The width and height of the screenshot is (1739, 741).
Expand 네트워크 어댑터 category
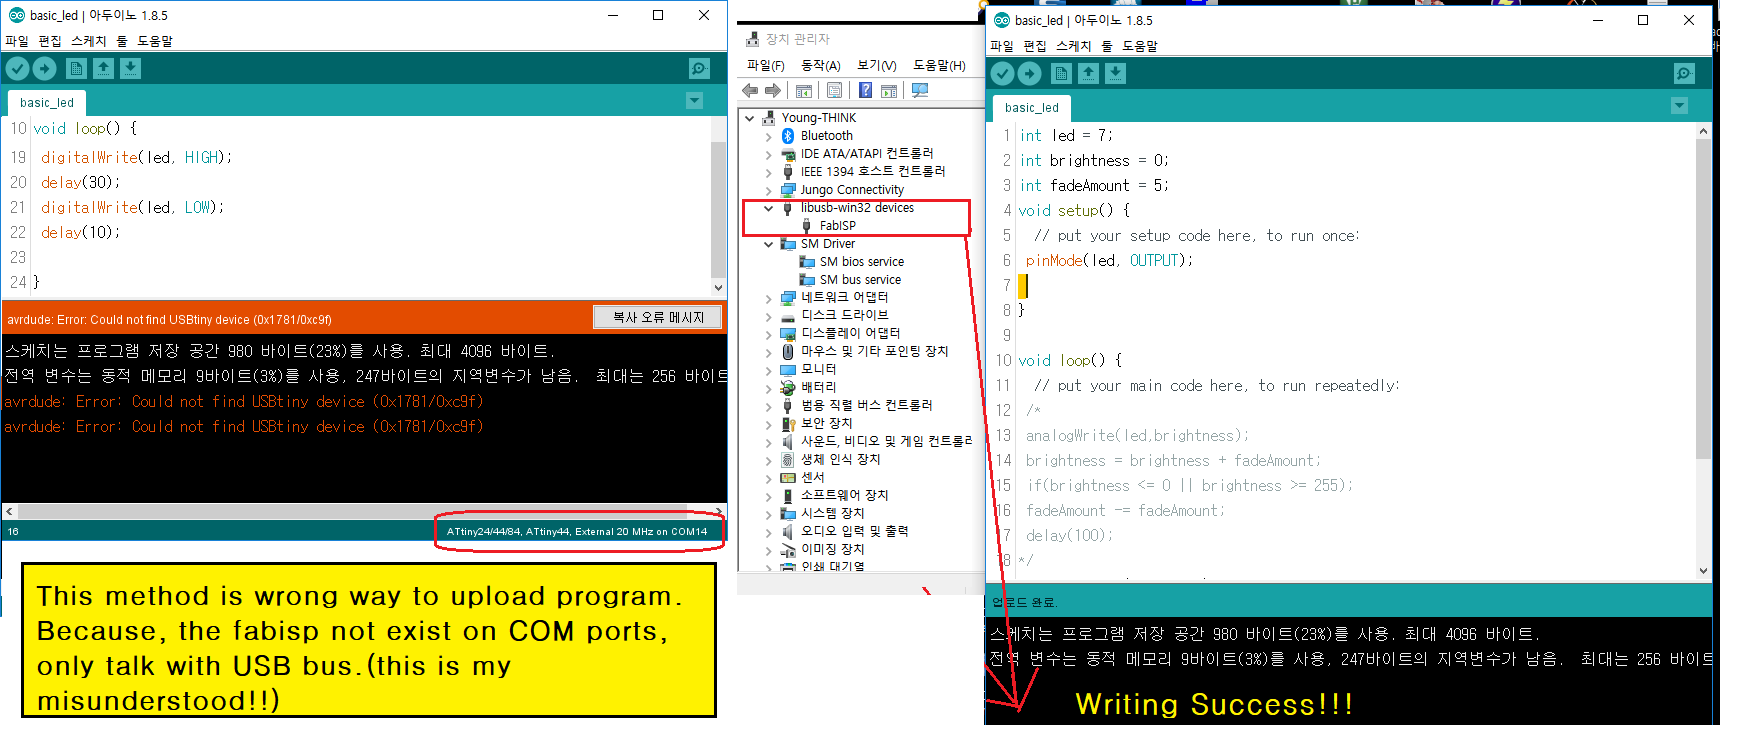[768, 297]
